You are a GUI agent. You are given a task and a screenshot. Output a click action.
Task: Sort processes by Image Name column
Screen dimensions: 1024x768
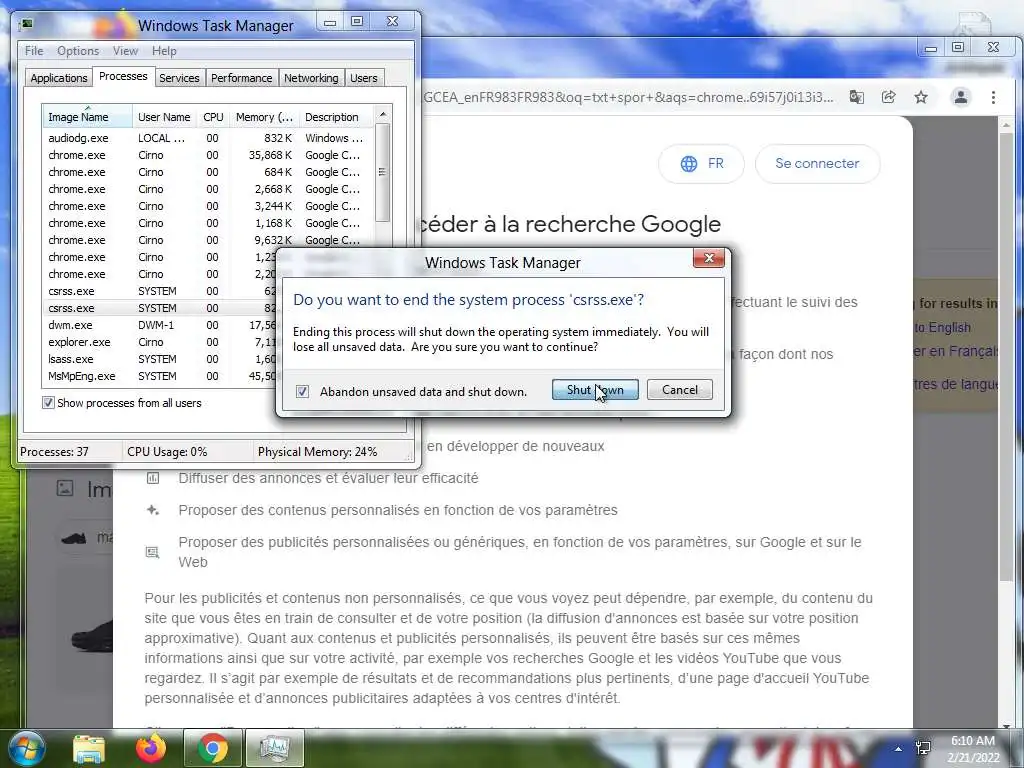[87, 117]
